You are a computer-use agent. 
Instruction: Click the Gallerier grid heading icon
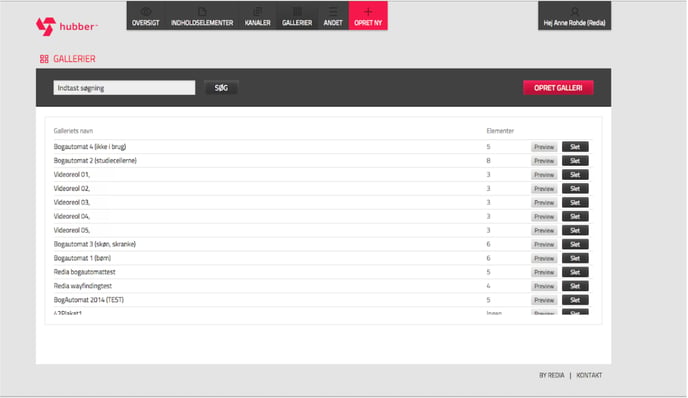tap(44, 59)
